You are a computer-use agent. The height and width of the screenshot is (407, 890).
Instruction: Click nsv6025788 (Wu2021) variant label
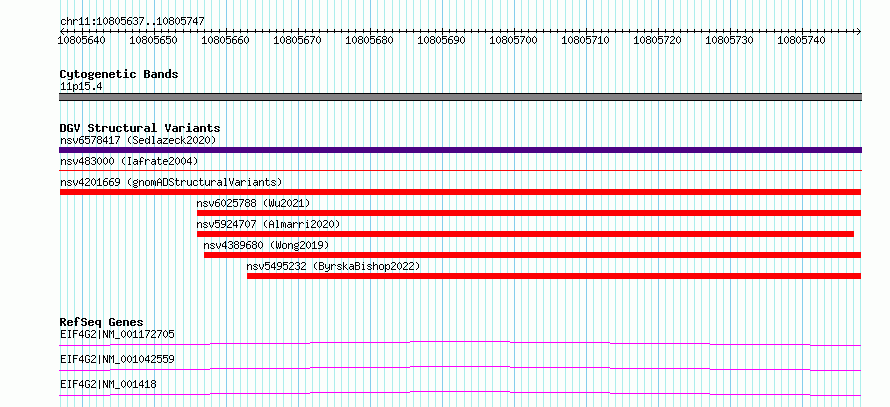point(254,203)
